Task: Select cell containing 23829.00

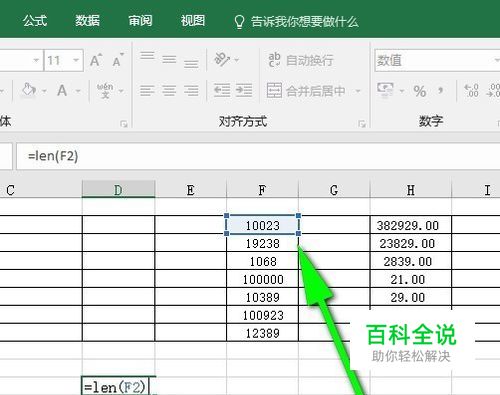Action: point(411,243)
